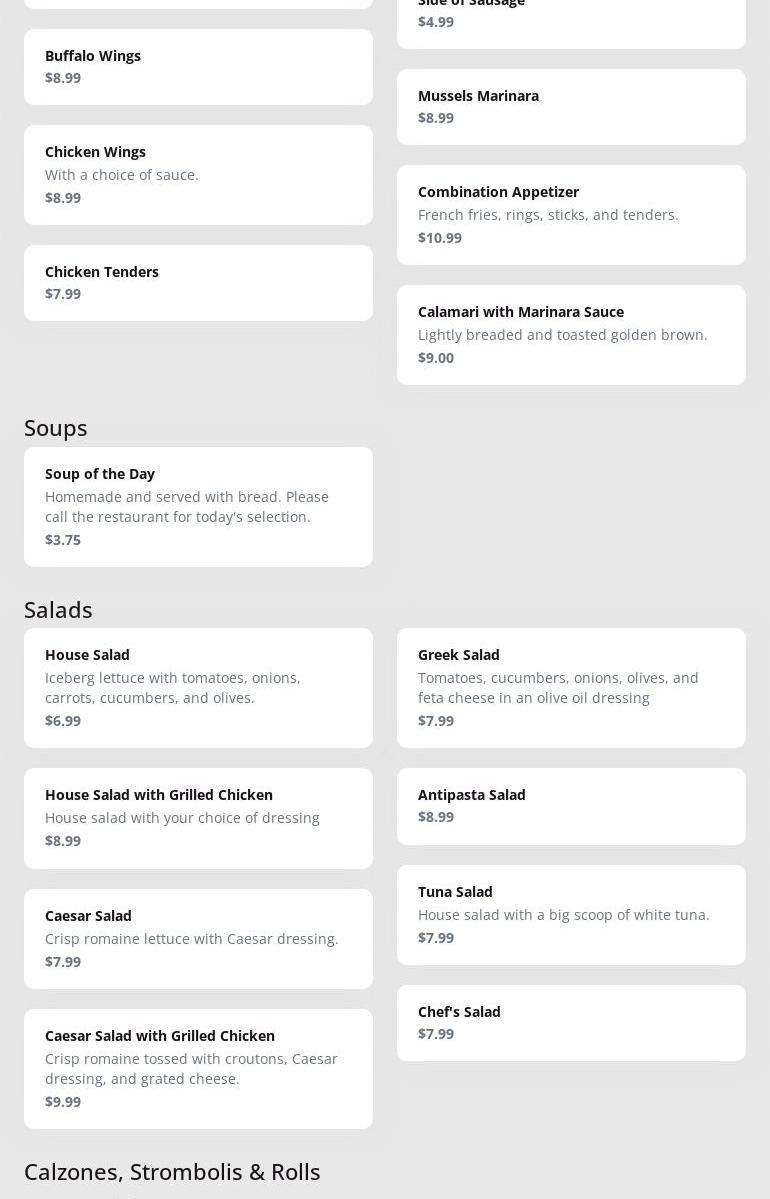This screenshot has width=770, height=1199.
Task: Choose the Mussels Marinara item
Action: (571, 106)
